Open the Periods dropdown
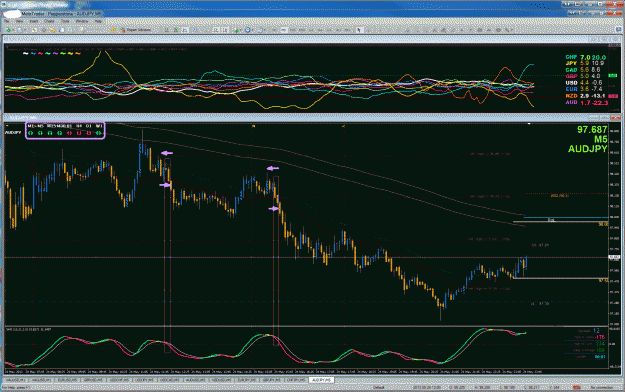This screenshot has height=392, width=625. tap(249, 30)
